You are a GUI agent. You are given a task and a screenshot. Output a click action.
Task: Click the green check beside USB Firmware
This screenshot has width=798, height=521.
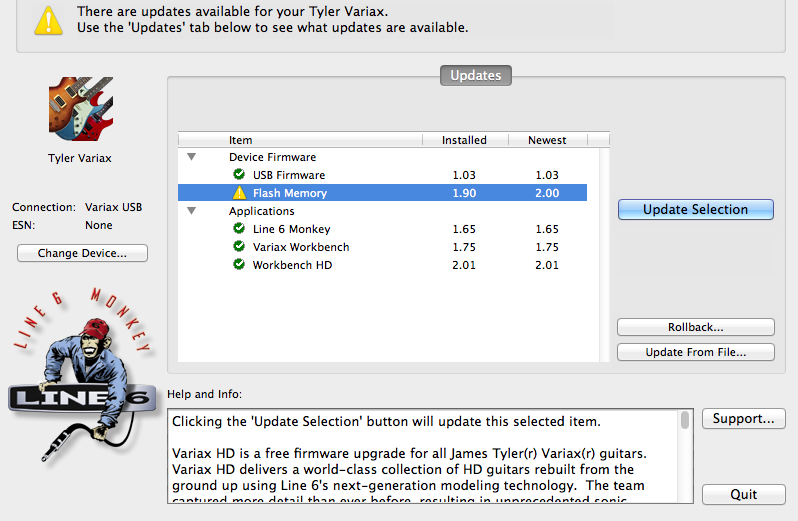(x=239, y=175)
